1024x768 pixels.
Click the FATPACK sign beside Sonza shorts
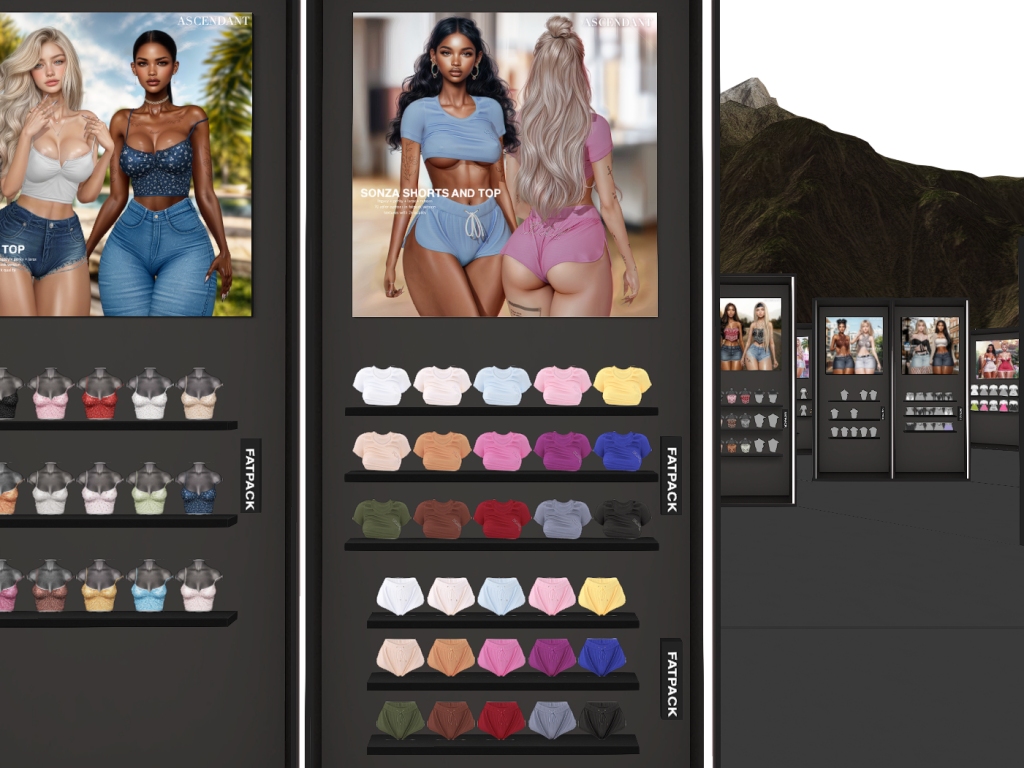[671, 679]
